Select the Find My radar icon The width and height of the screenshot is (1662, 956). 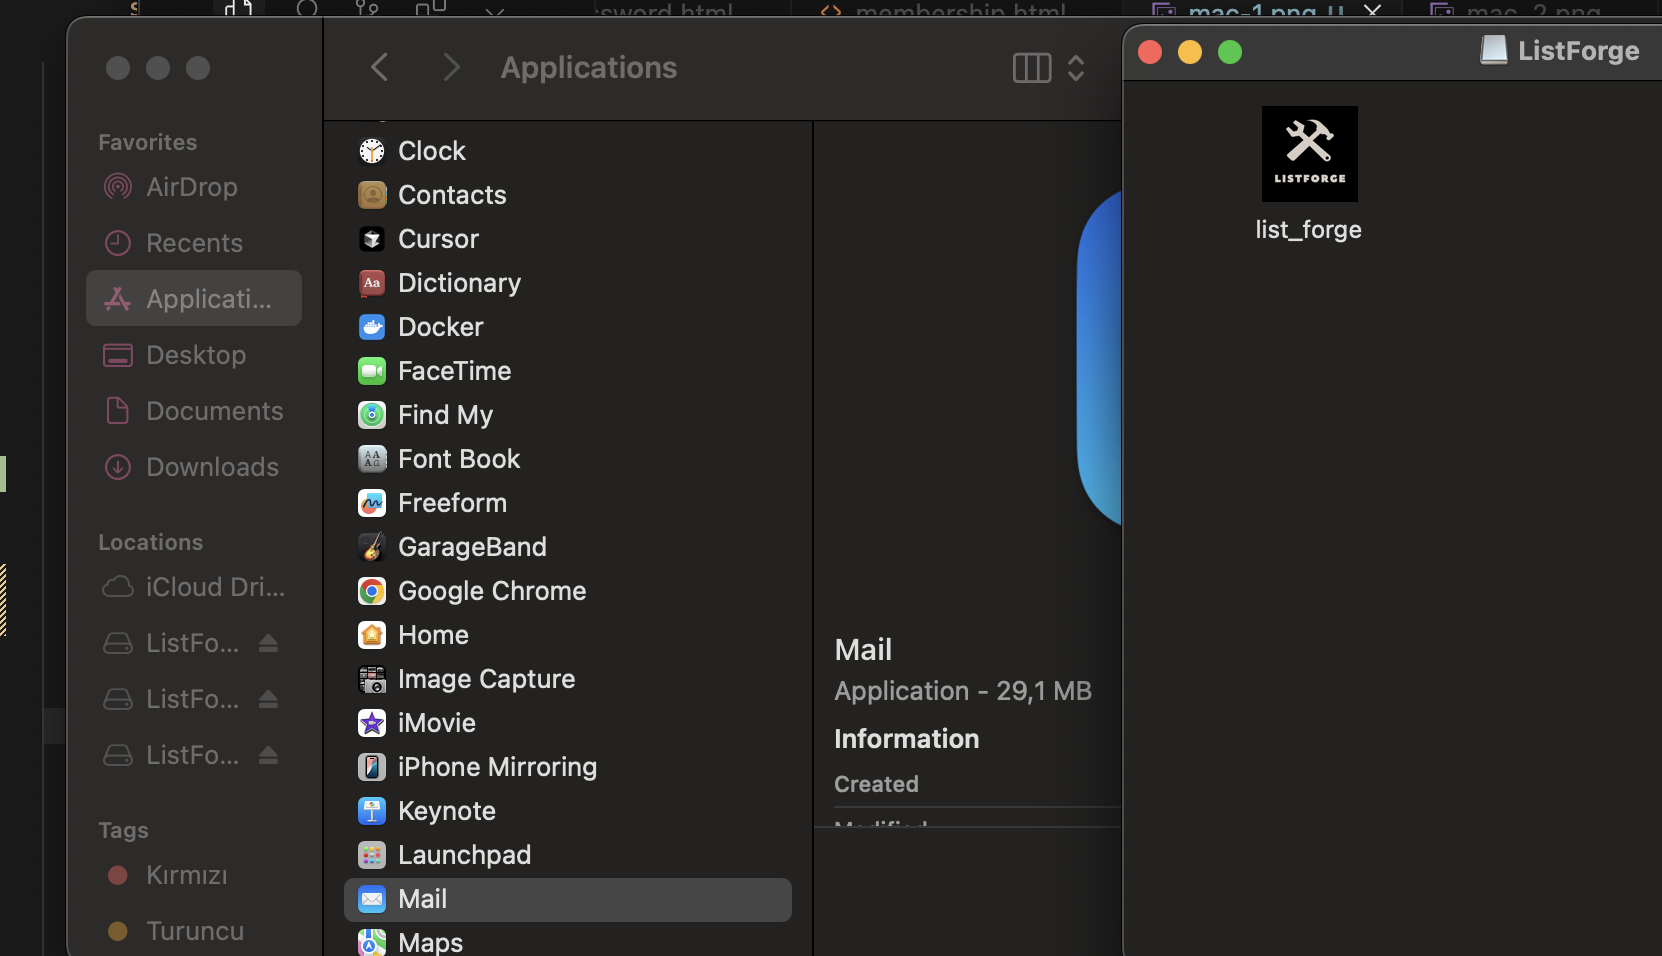pyautogui.click(x=372, y=415)
